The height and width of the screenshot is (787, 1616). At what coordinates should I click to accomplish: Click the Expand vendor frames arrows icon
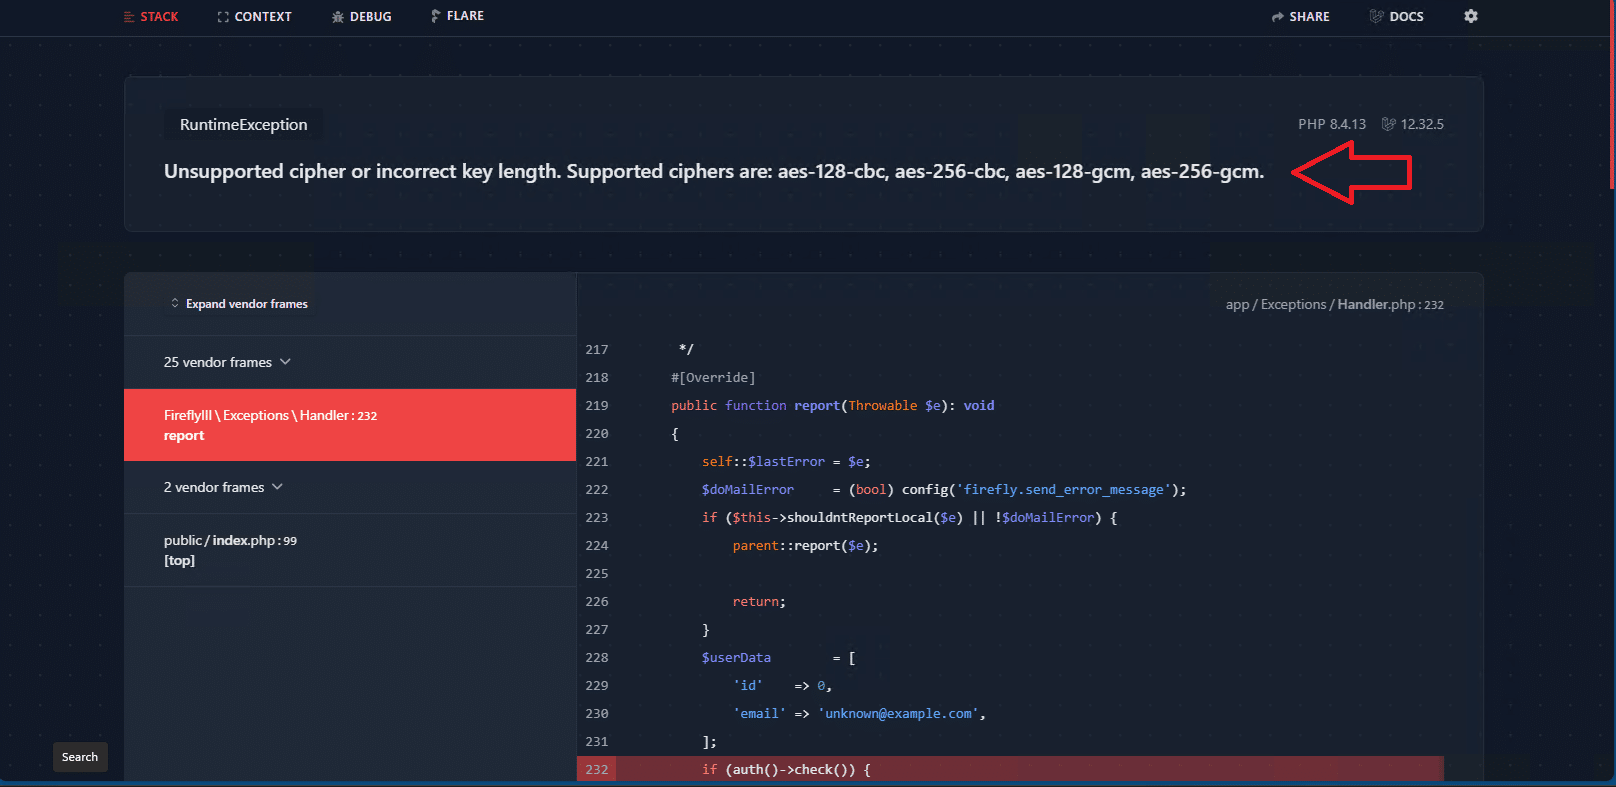click(x=175, y=303)
